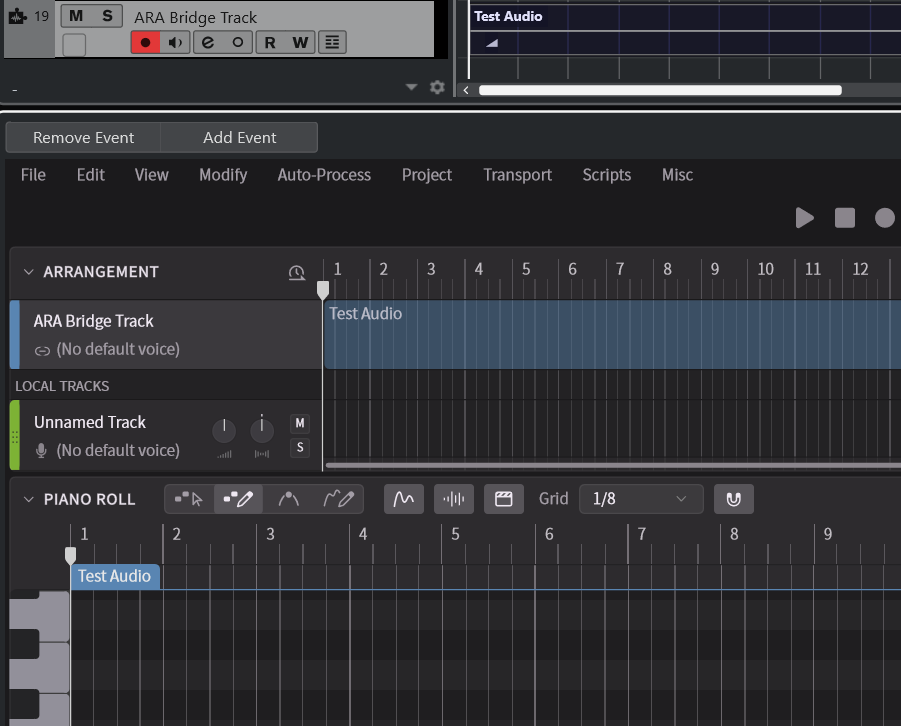Open the dropdown arrow beside the gear
The image size is (901, 726).
click(411, 87)
